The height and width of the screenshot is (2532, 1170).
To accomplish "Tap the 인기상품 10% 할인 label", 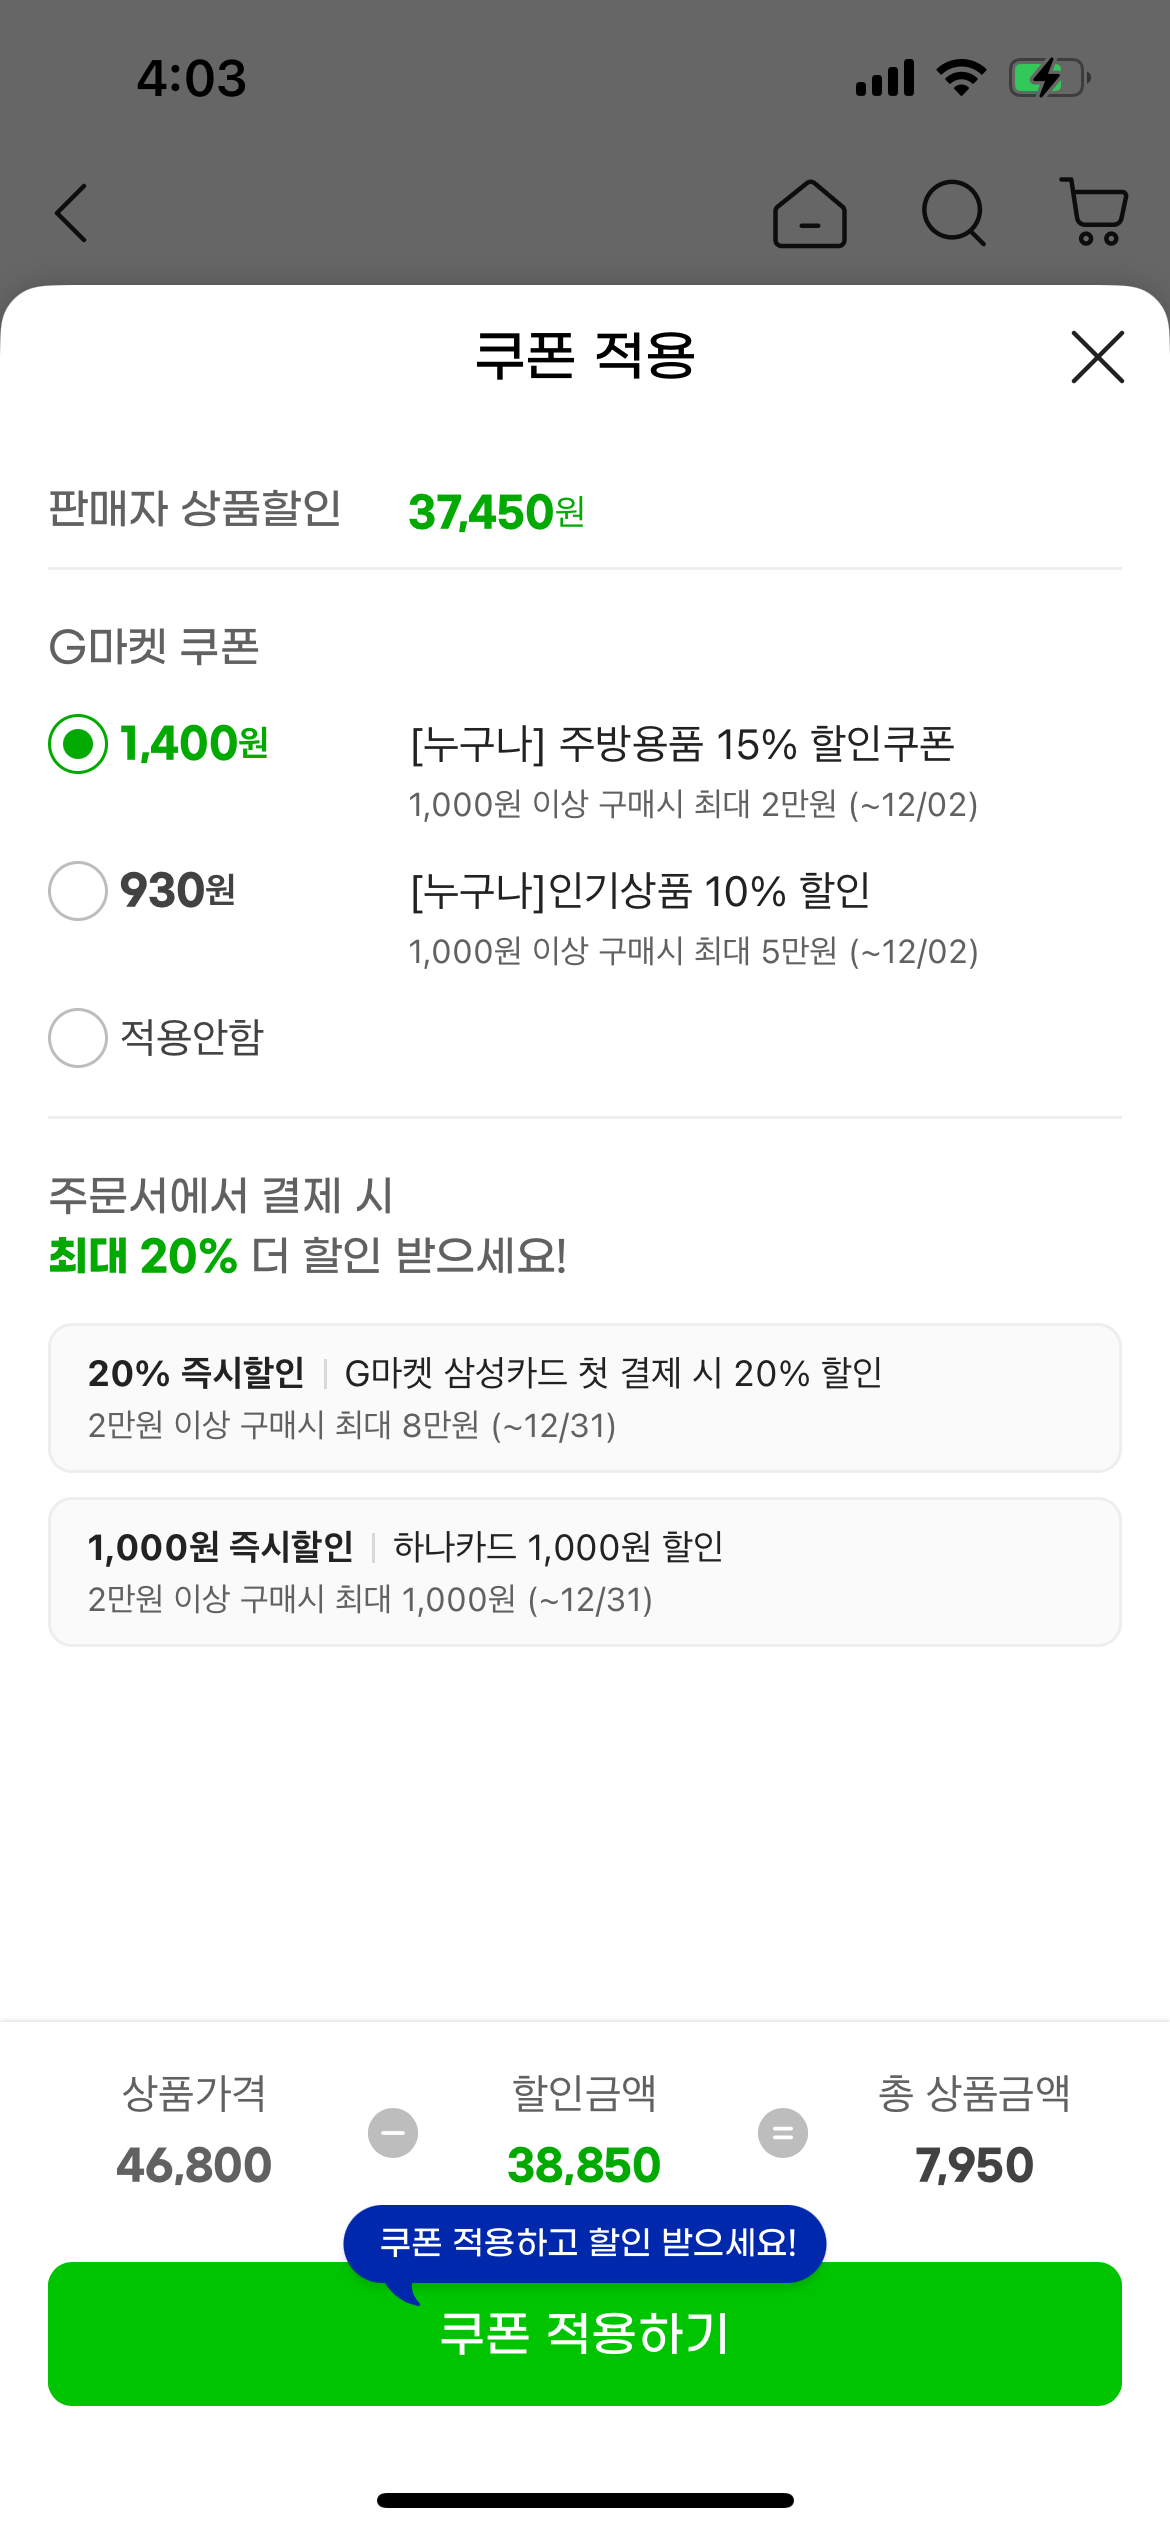I will coord(640,891).
